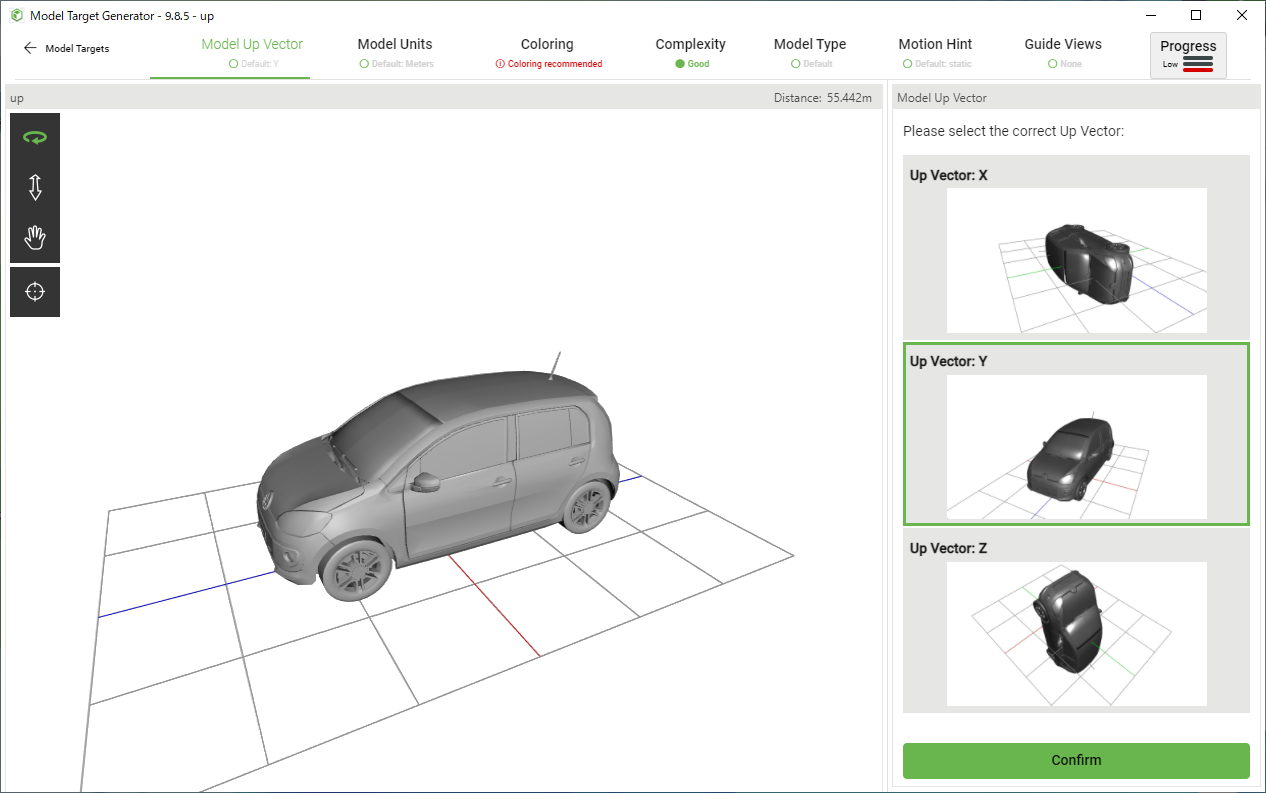Select the rotate view tool

pos(35,138)
